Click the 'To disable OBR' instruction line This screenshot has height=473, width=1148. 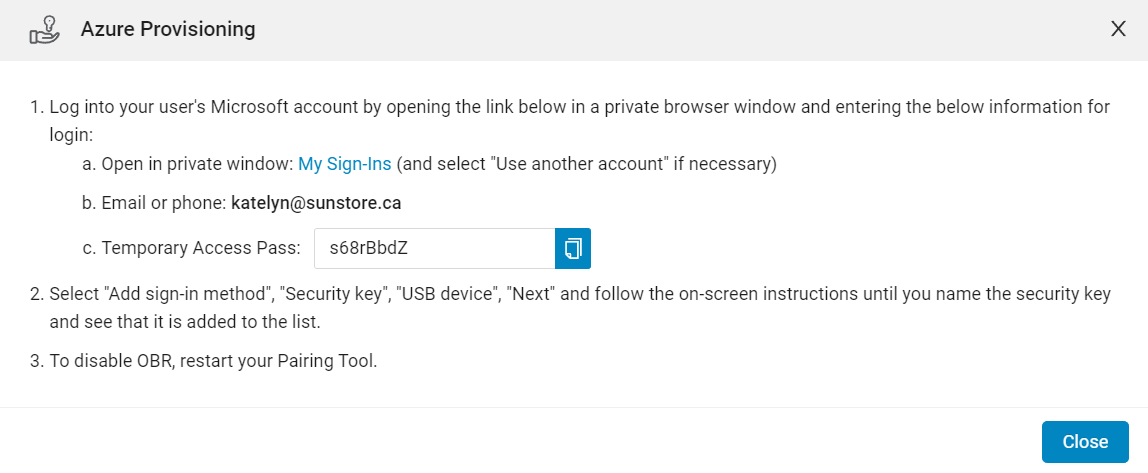tap(213, 362)
